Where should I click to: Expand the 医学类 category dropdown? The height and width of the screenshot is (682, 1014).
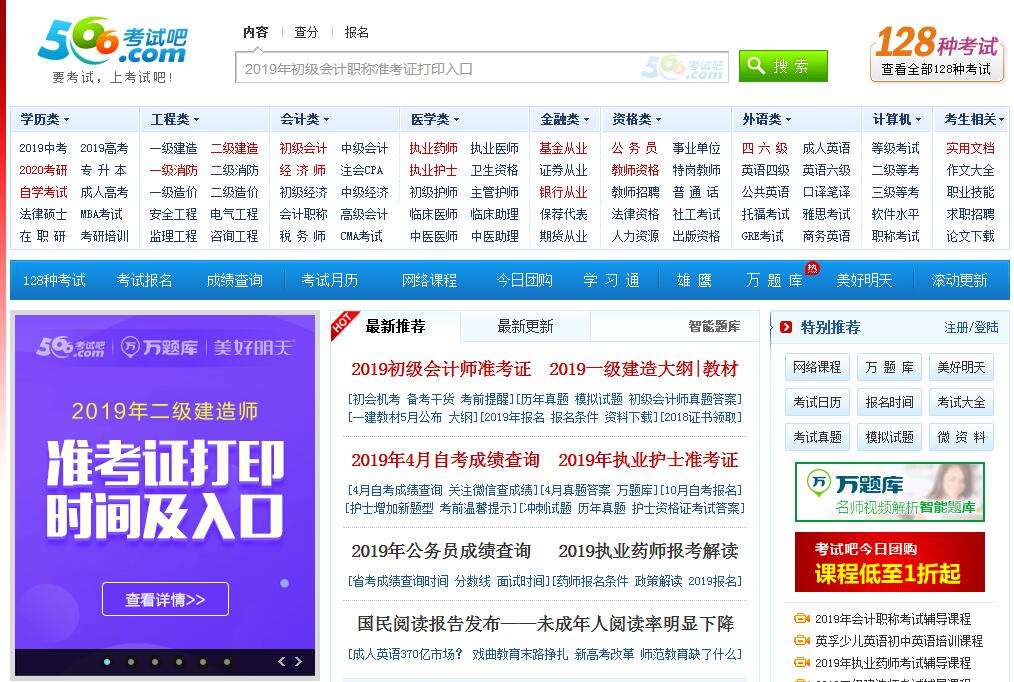pyautogui.click(x=435, y=120)
